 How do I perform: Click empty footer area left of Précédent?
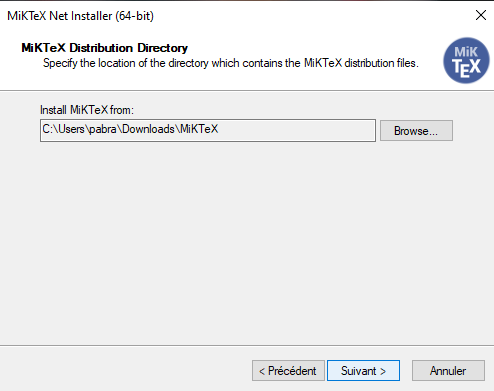(x=125, y=370)
